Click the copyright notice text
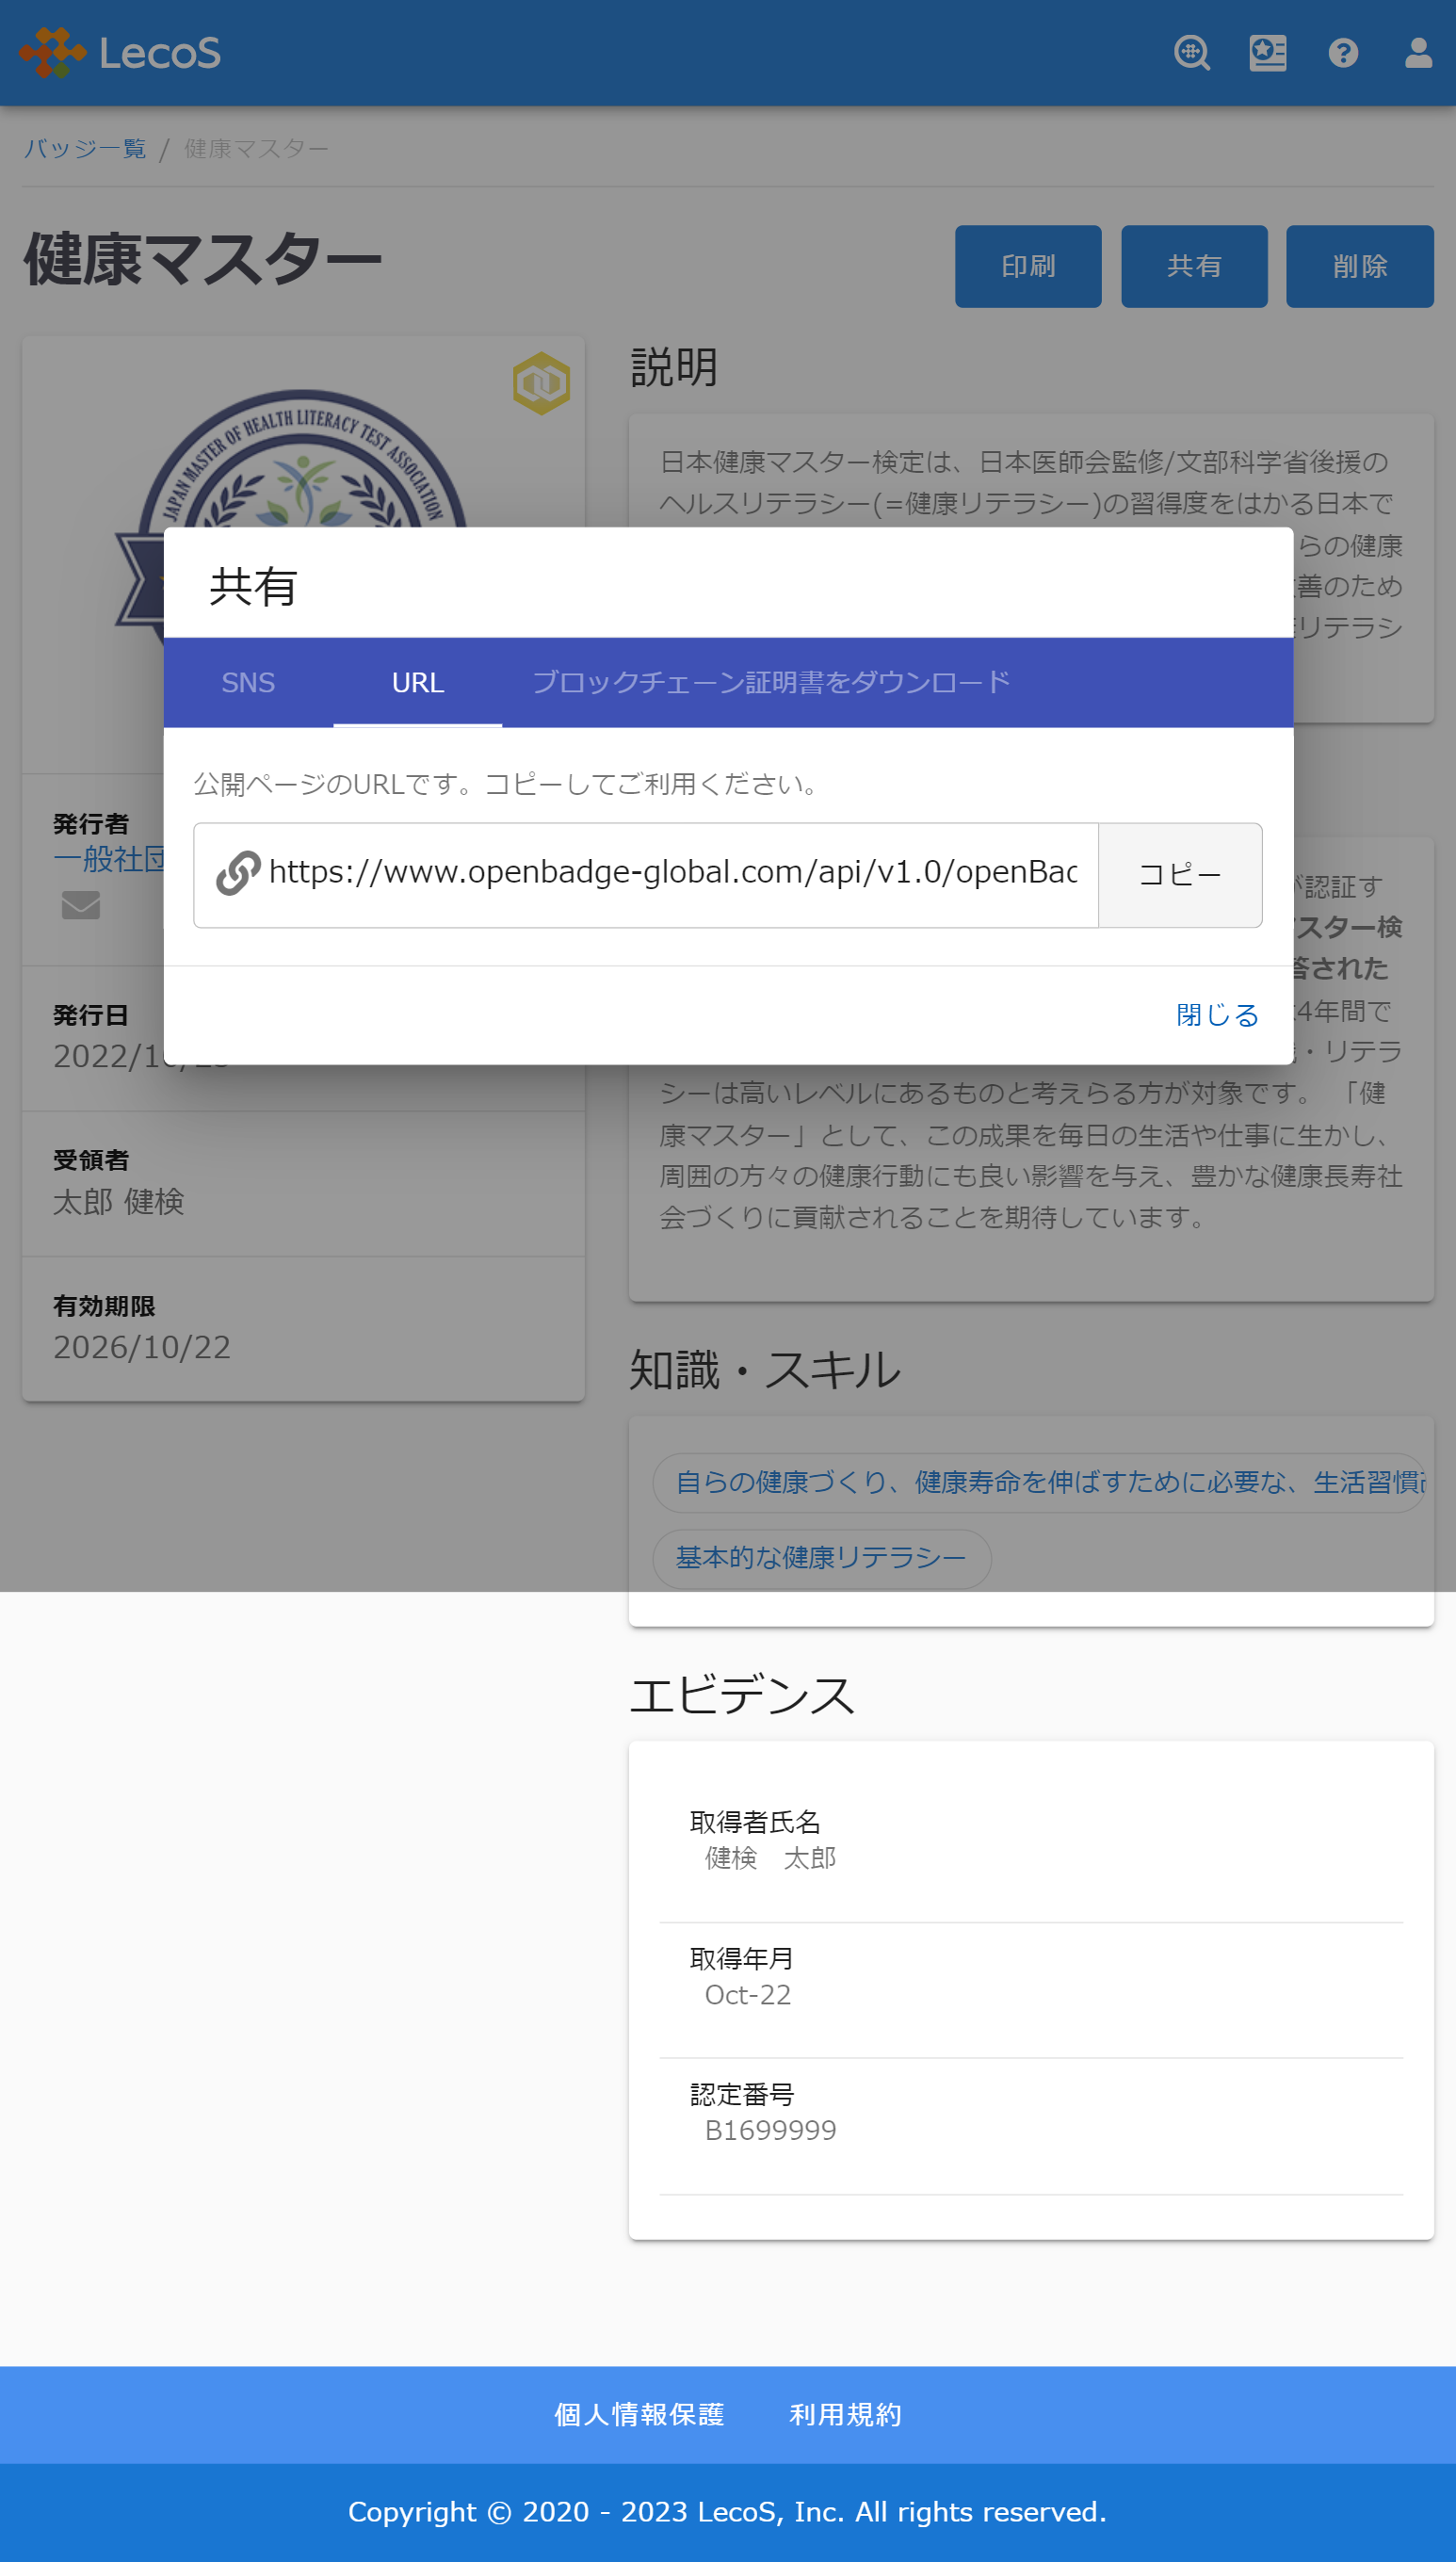Screen dimensions: 1456x2562 point(727,2511)
